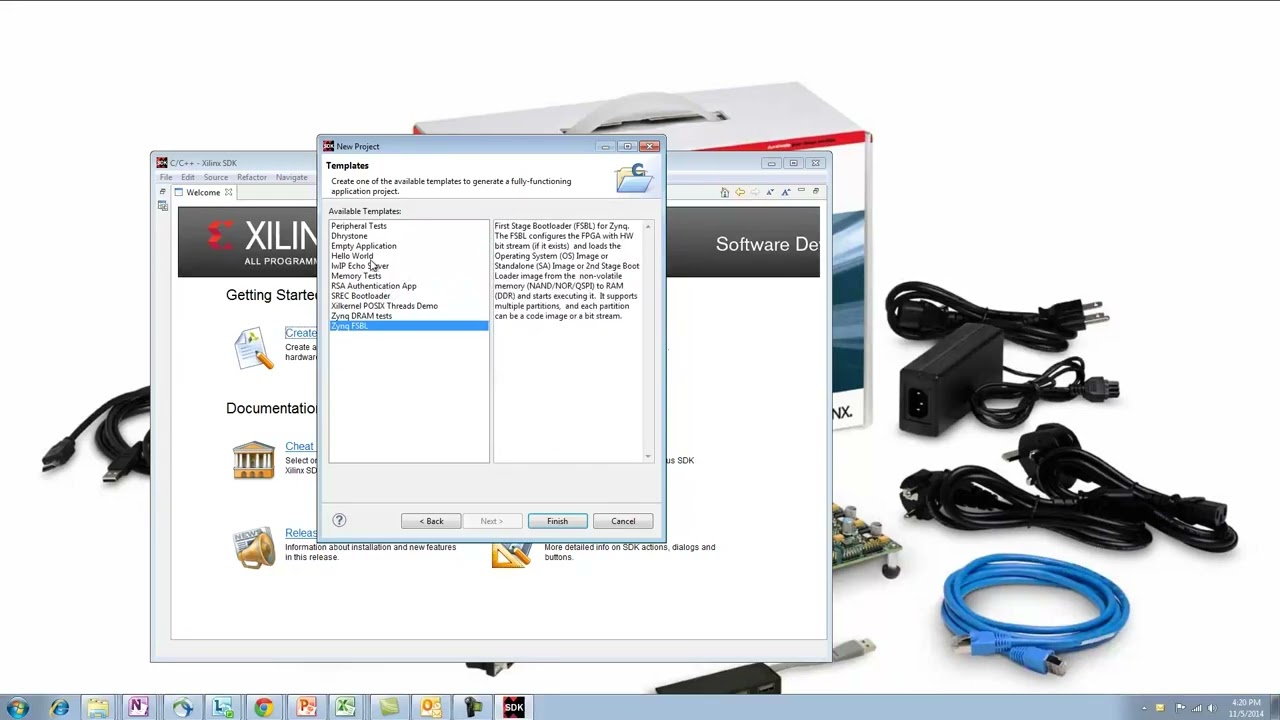Screen dimensions: 1280x720
Task: Open the Source menu in Xilinx SDK
Action: (216, 177)
